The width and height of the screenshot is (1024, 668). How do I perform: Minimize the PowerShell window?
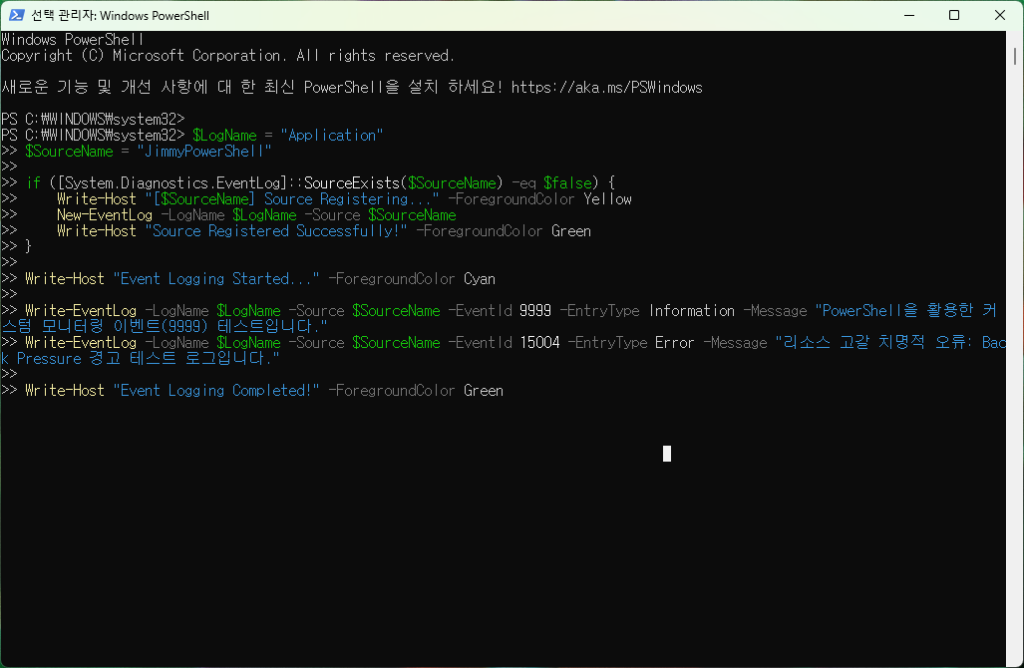pos(908,15)
